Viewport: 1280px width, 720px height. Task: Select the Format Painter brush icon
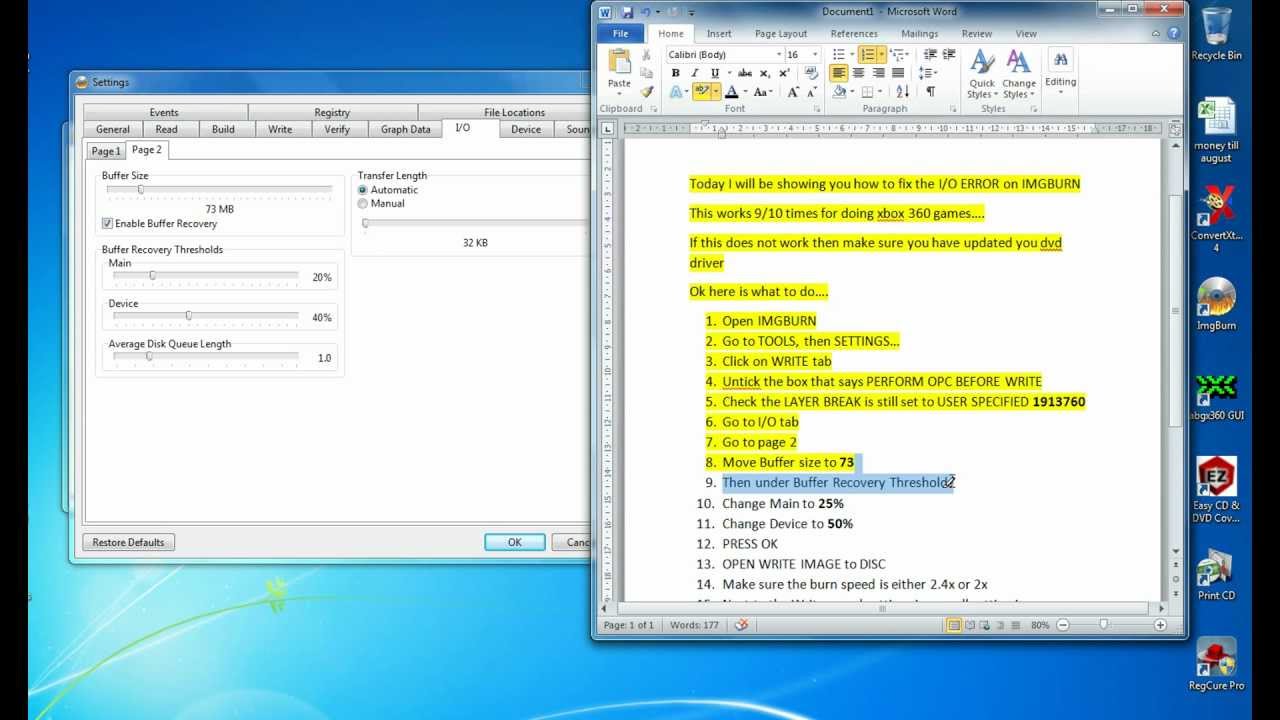point(646,91)
